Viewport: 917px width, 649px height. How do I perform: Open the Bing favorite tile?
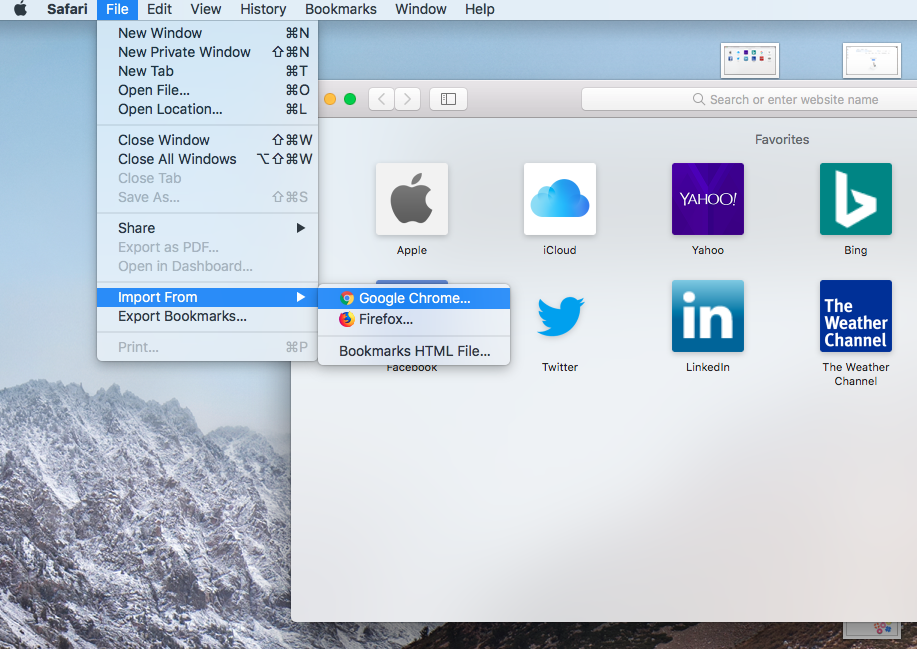[x=855, y=199]
